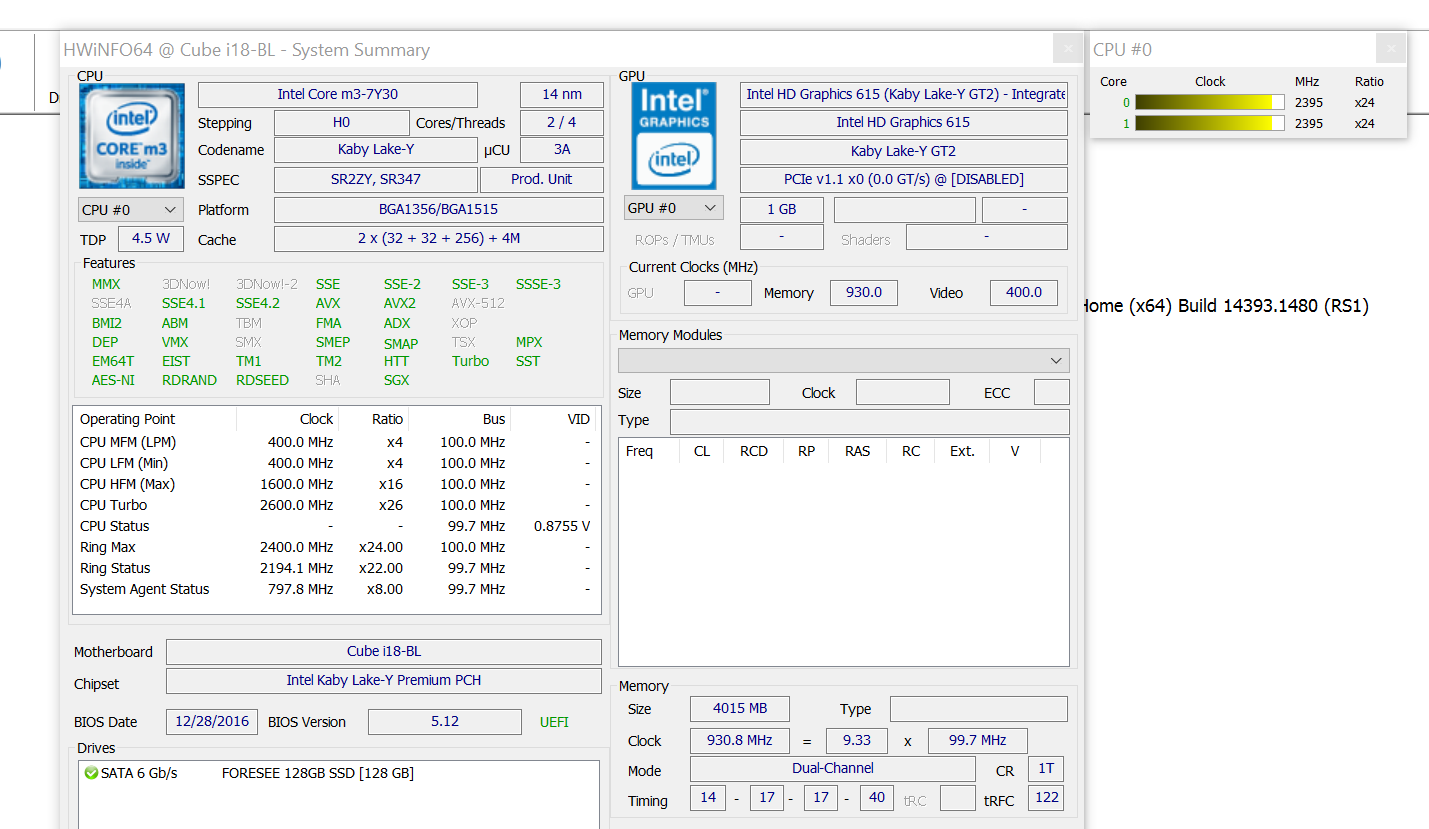Click the memory size 4015 MB field
This screenshot has width=1429, height=829.
739,709
